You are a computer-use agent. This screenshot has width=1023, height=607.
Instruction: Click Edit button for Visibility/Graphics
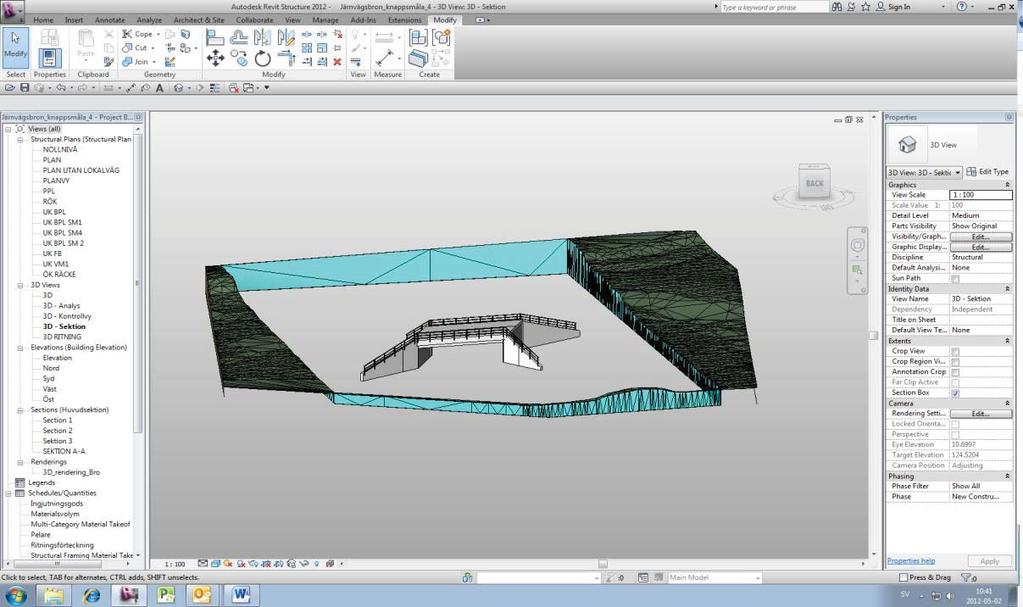[981, 237]
